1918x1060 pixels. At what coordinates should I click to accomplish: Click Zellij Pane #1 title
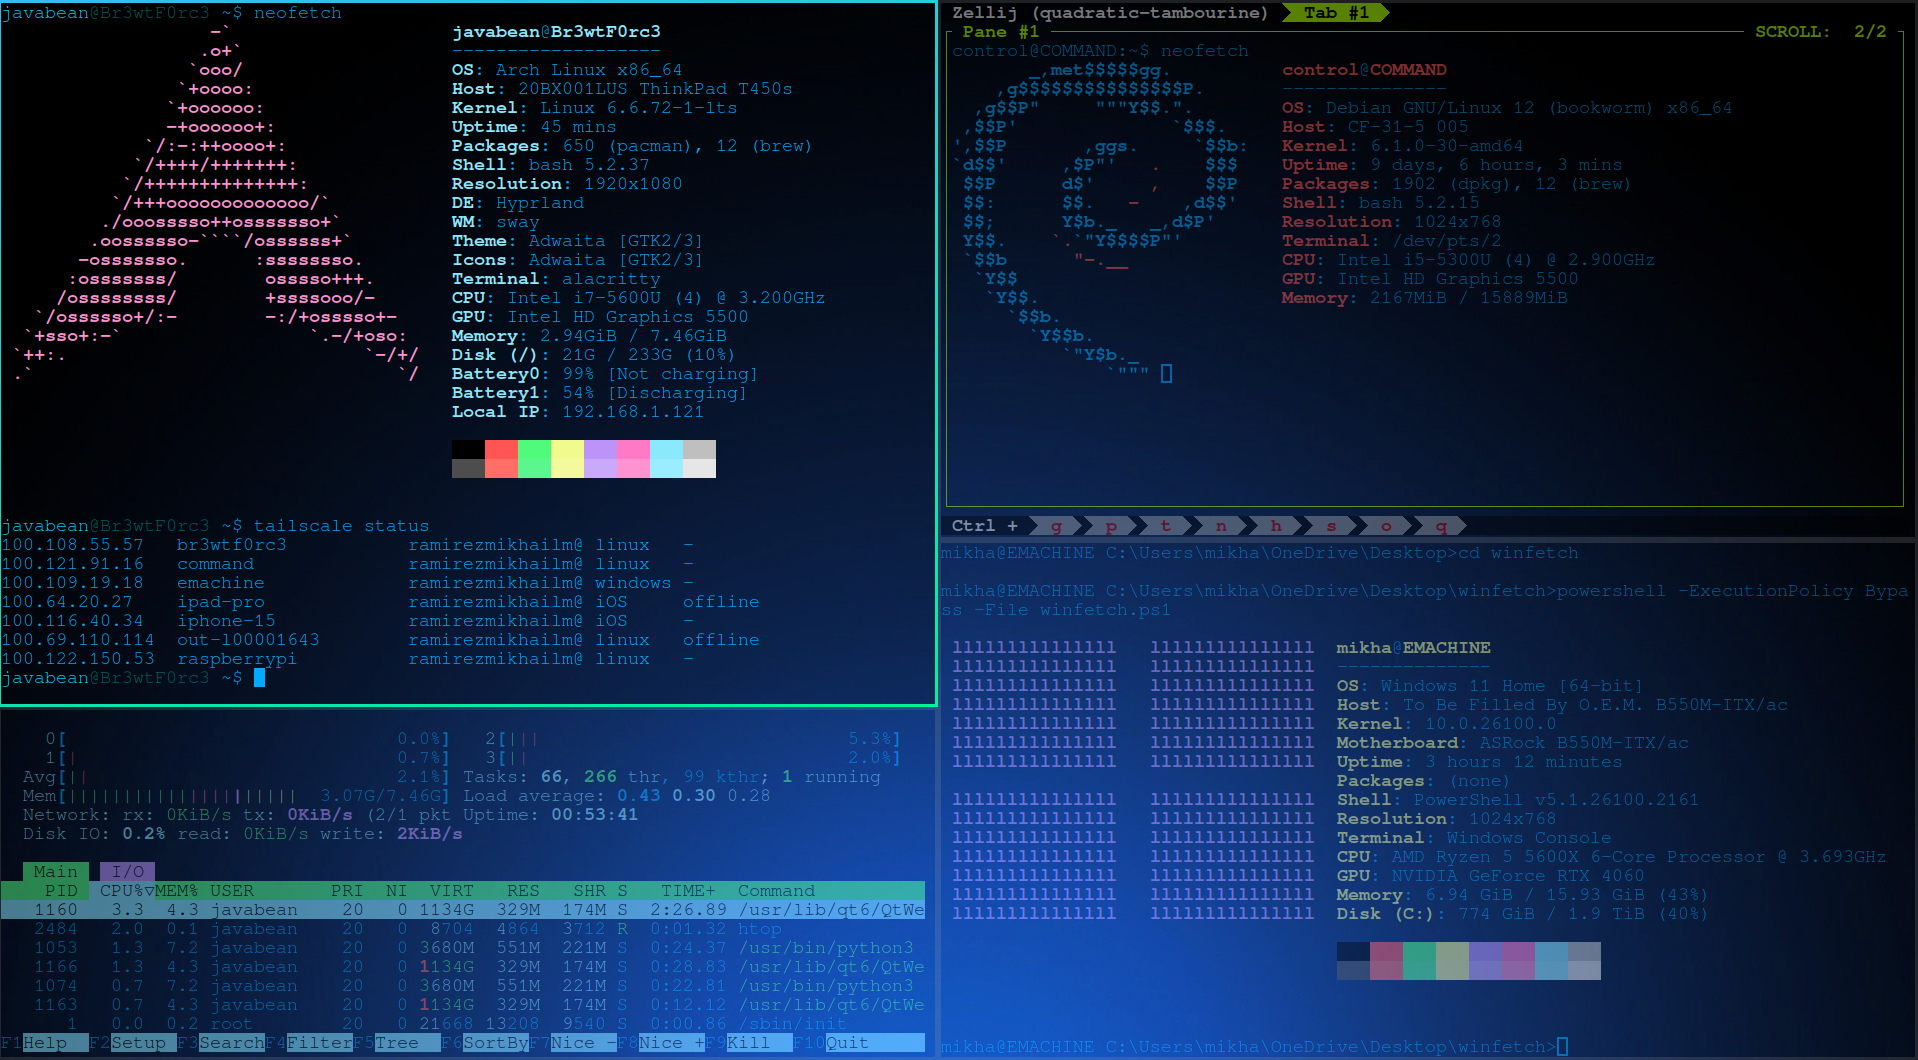click(1001, 31)
